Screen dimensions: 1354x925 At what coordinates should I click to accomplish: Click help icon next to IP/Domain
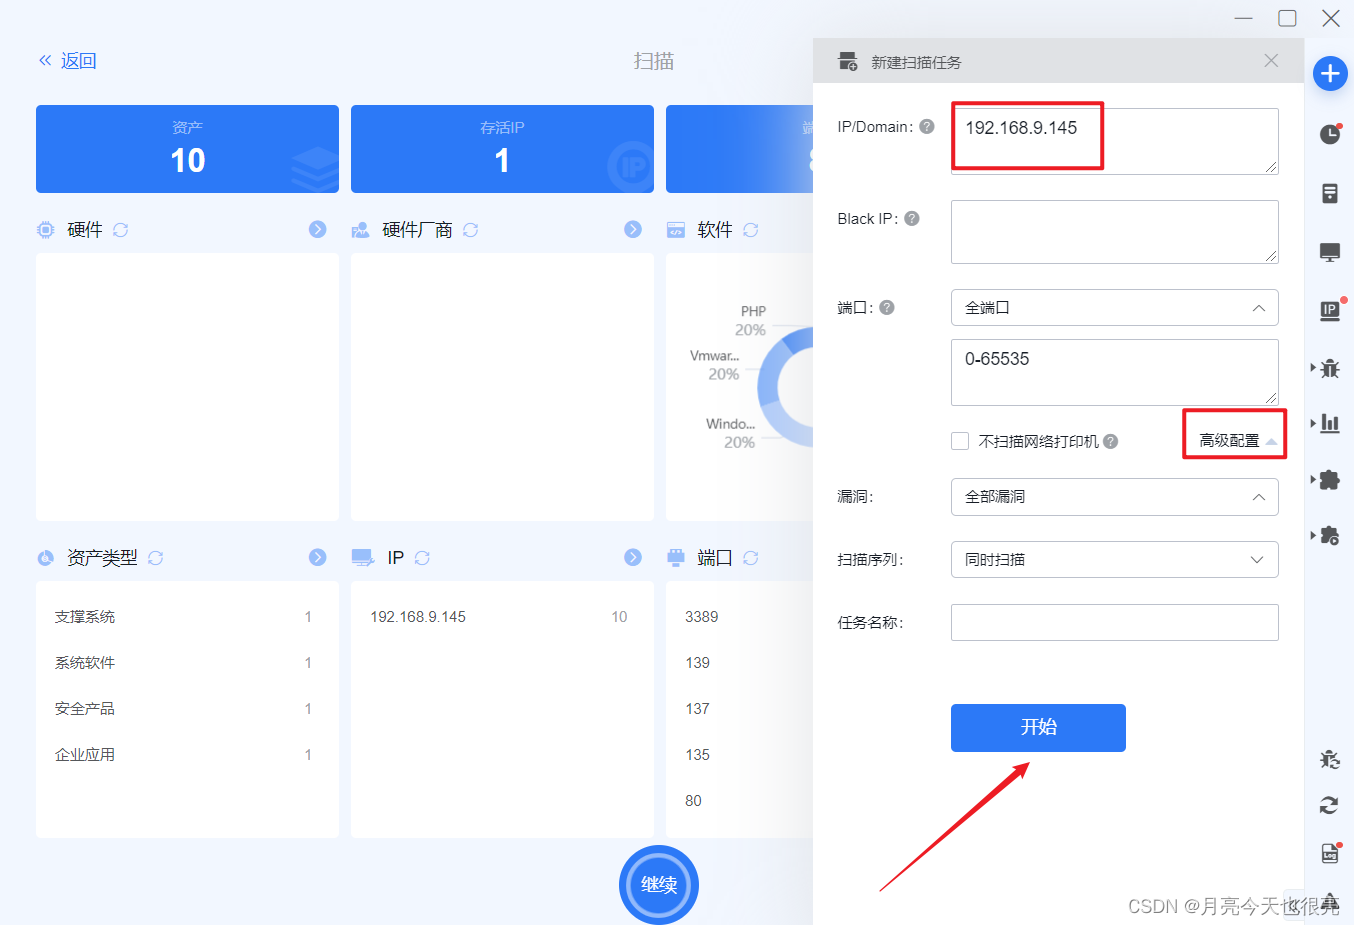tap(927, 127)
